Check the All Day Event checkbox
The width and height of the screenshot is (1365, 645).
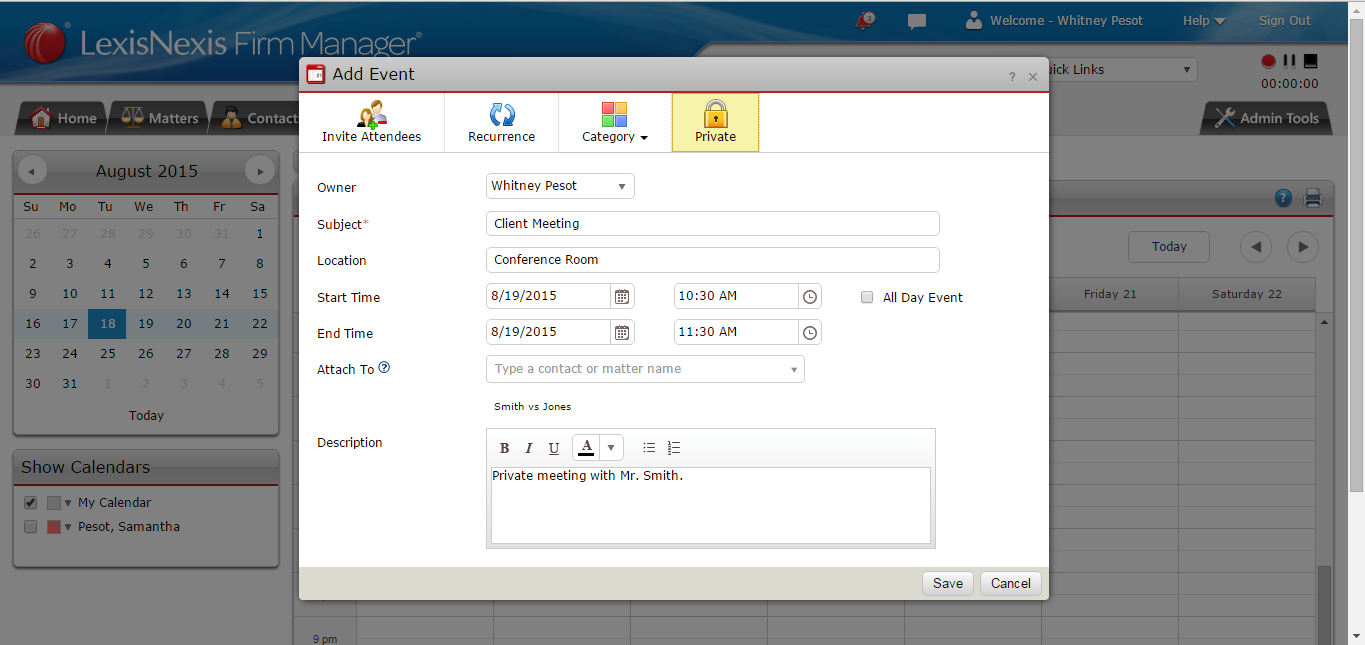pos(867,297)
